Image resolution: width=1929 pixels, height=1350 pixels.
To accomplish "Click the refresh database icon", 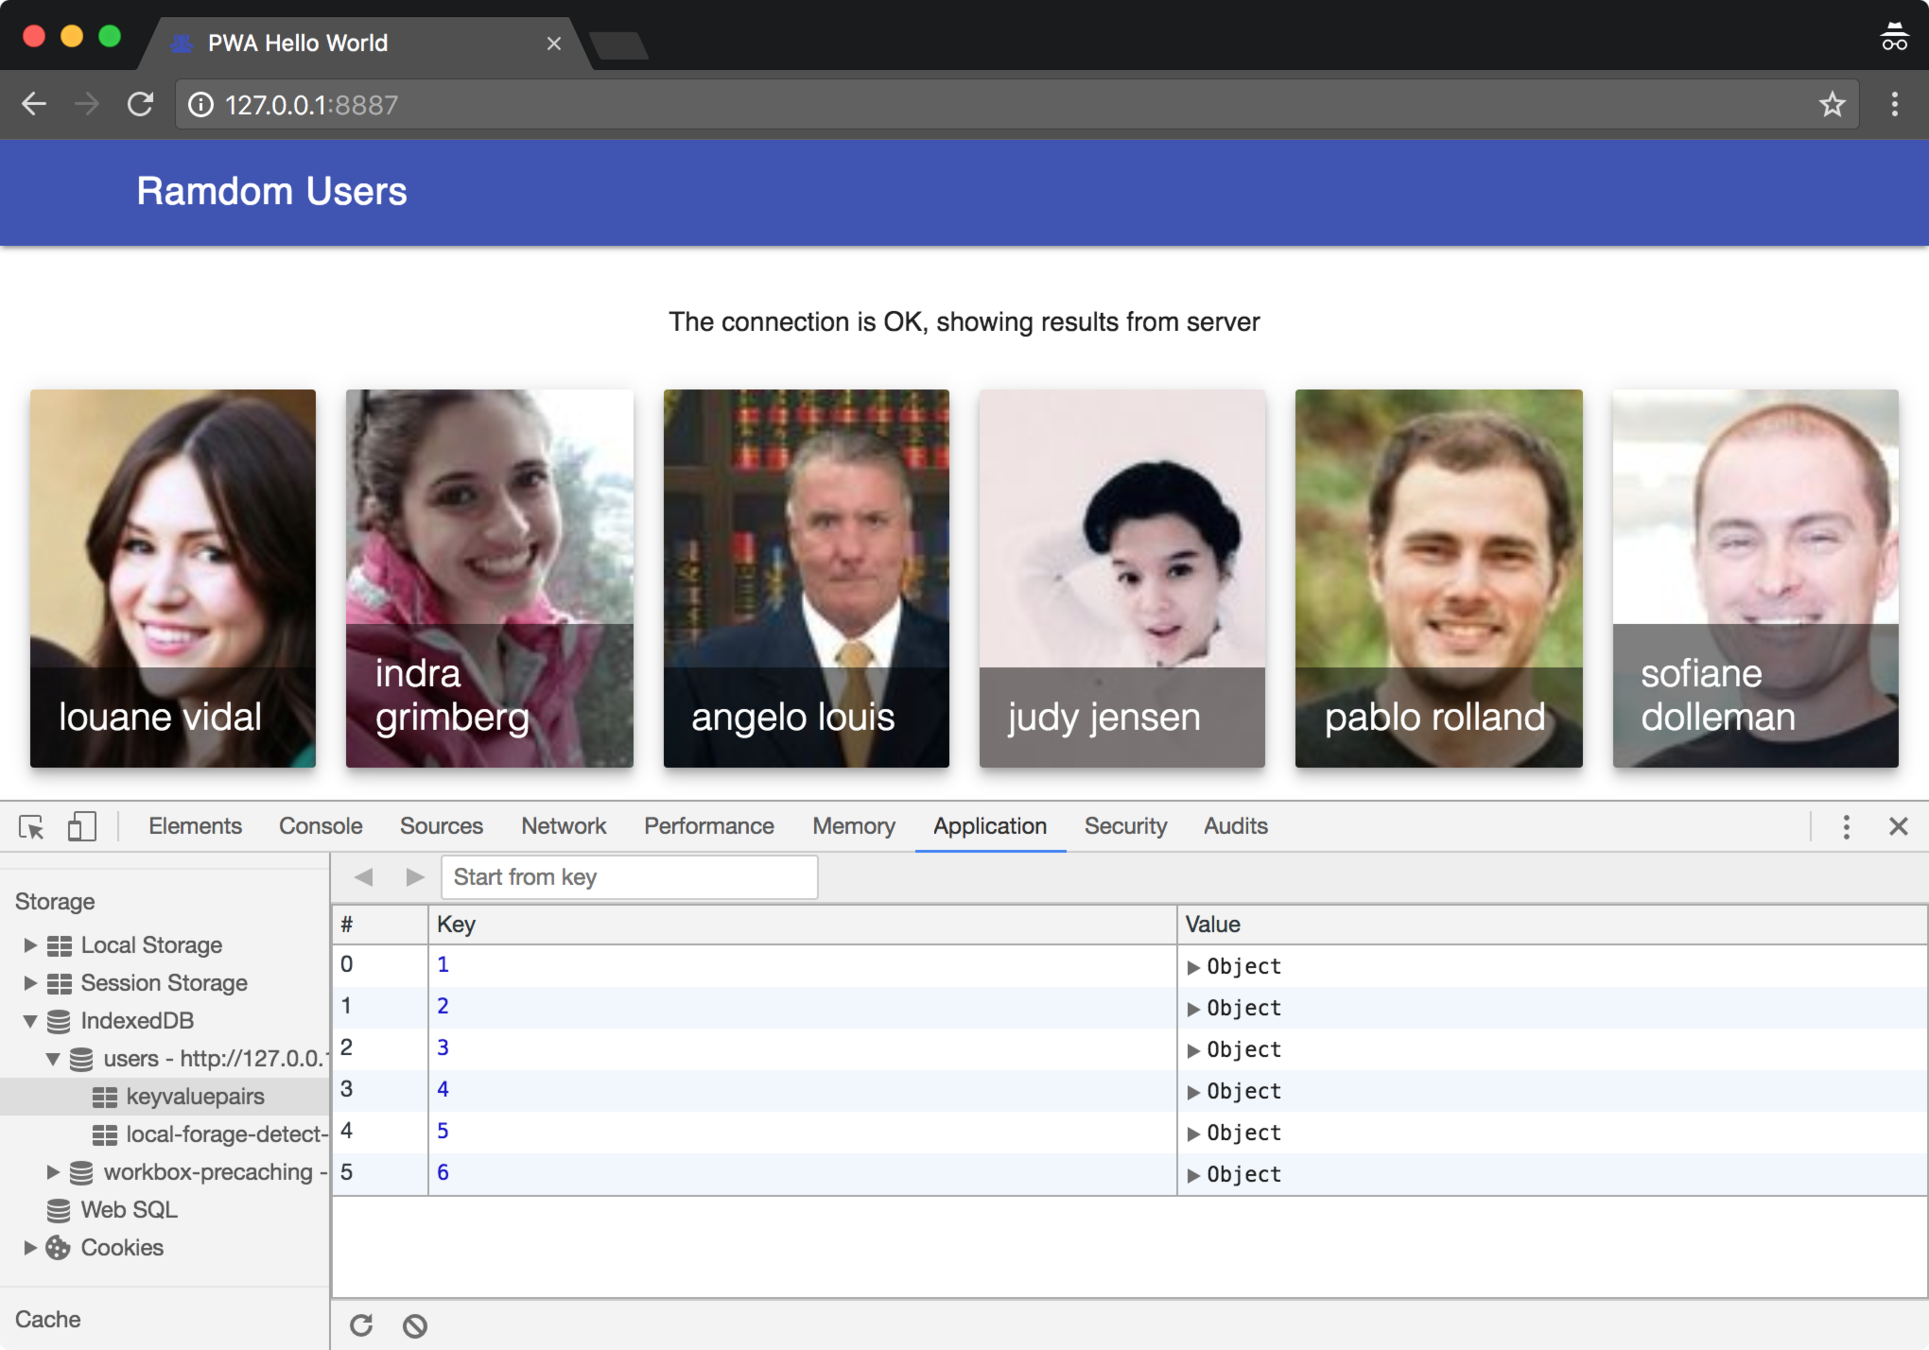I will pyautogui.click(x=361, y=1325).
